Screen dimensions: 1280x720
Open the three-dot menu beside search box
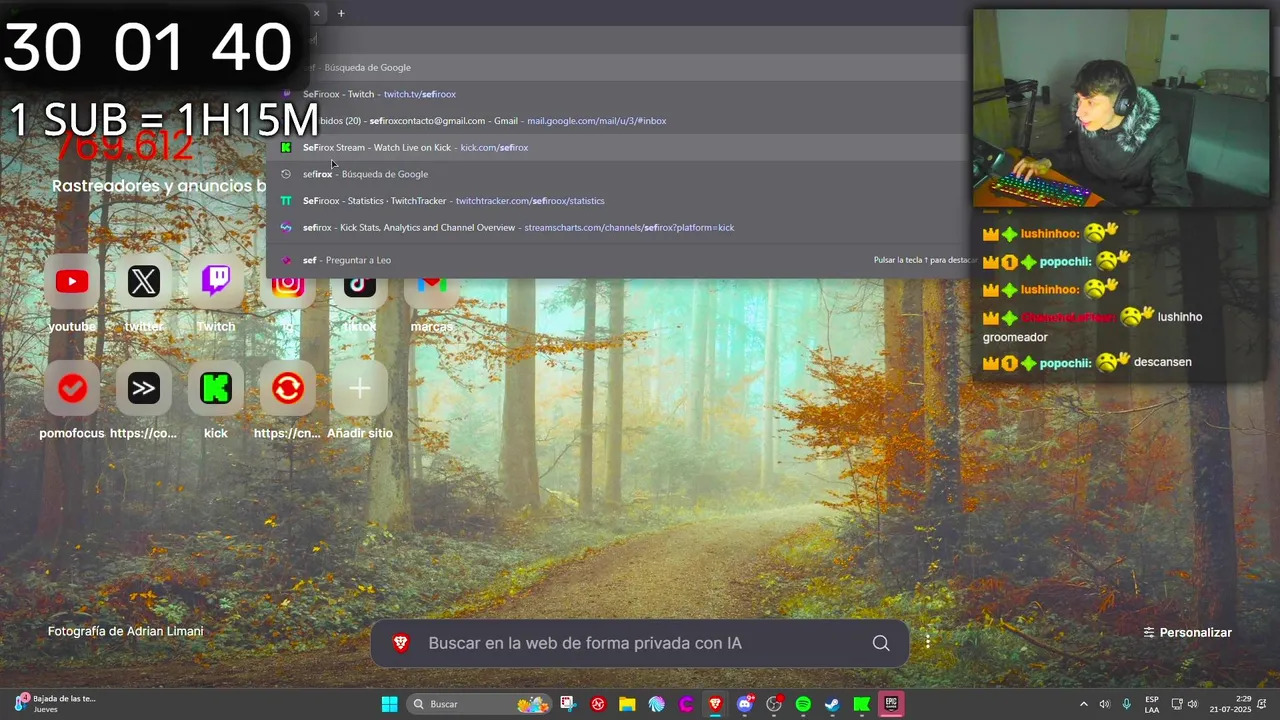click(x=927, y=642)
